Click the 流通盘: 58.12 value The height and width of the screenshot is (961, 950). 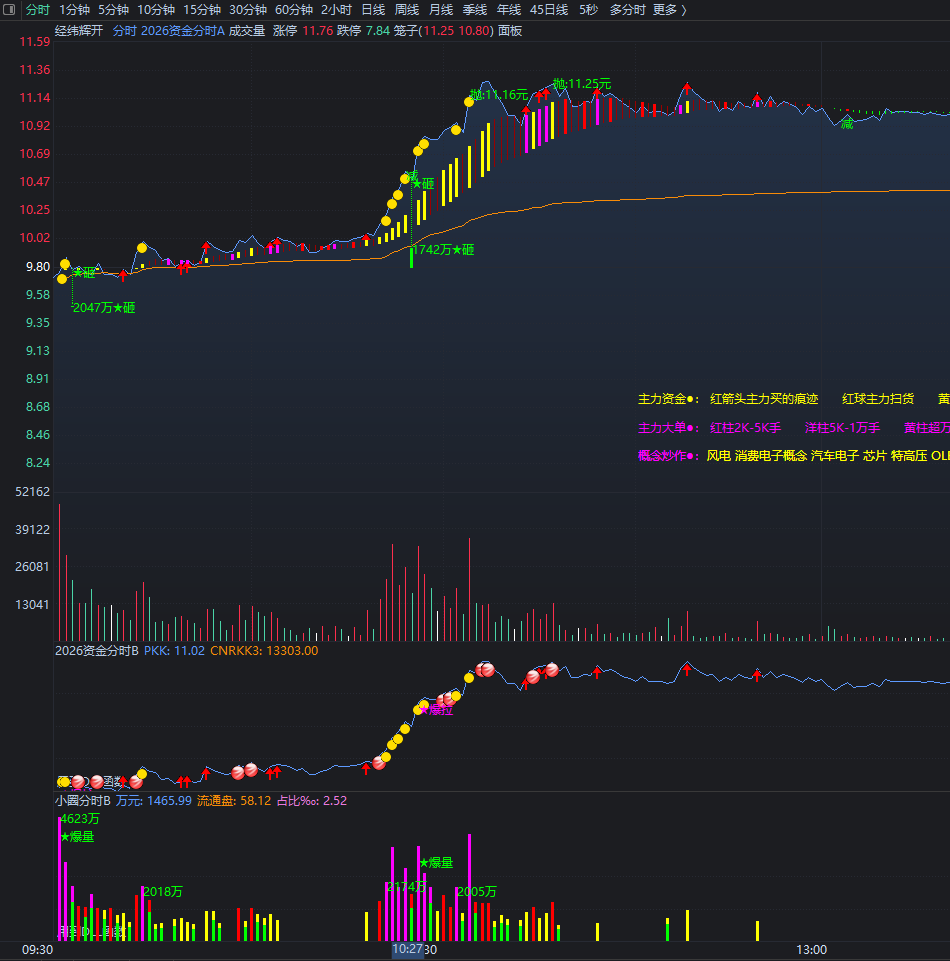pyautogui.click(x=234, y=801)
